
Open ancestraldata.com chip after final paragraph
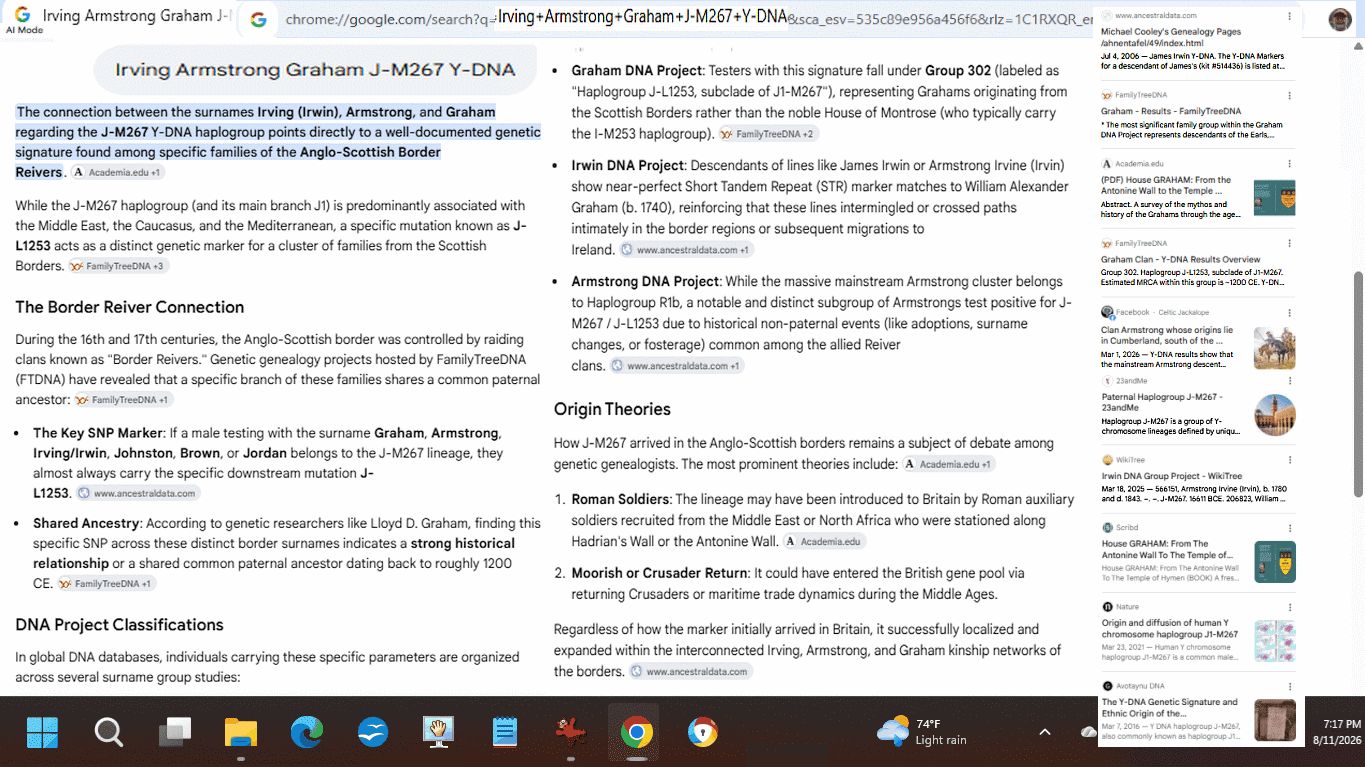(x=691, y=672)
